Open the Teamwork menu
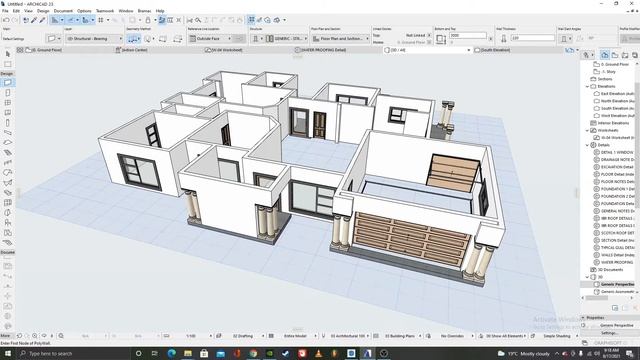Screen dimensions: 640x360 [x=105, y=11]
